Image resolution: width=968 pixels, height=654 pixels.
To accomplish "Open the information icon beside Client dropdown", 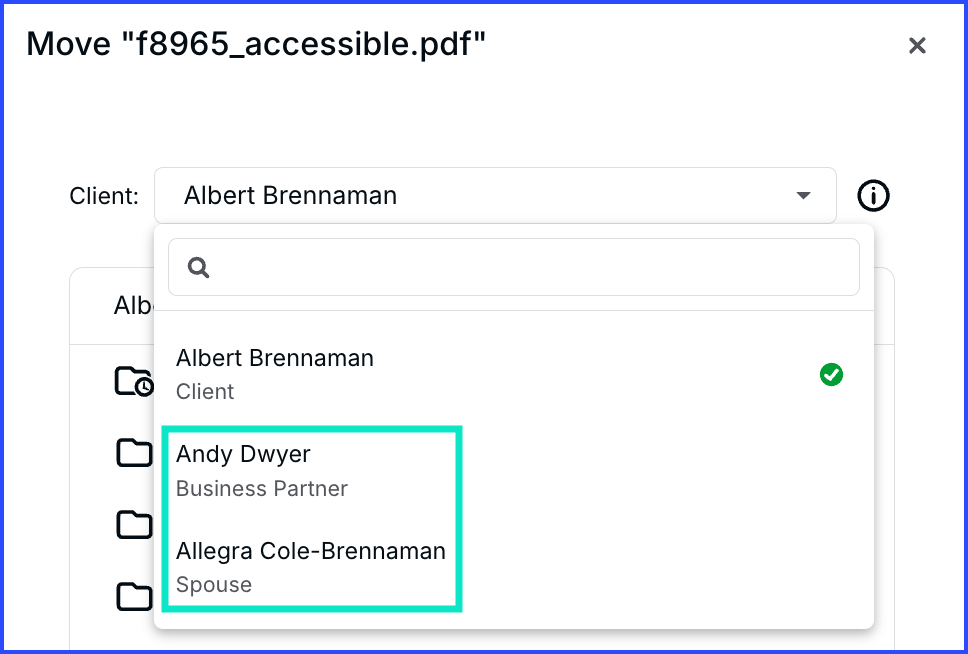I will (x=873, y=196).
